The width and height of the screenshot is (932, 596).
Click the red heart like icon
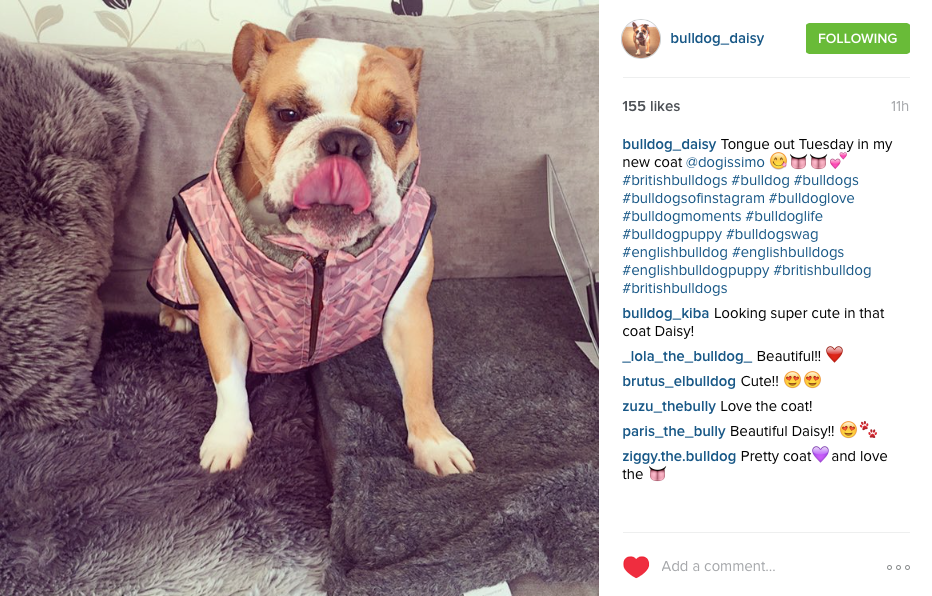click(x=635, y=566)
